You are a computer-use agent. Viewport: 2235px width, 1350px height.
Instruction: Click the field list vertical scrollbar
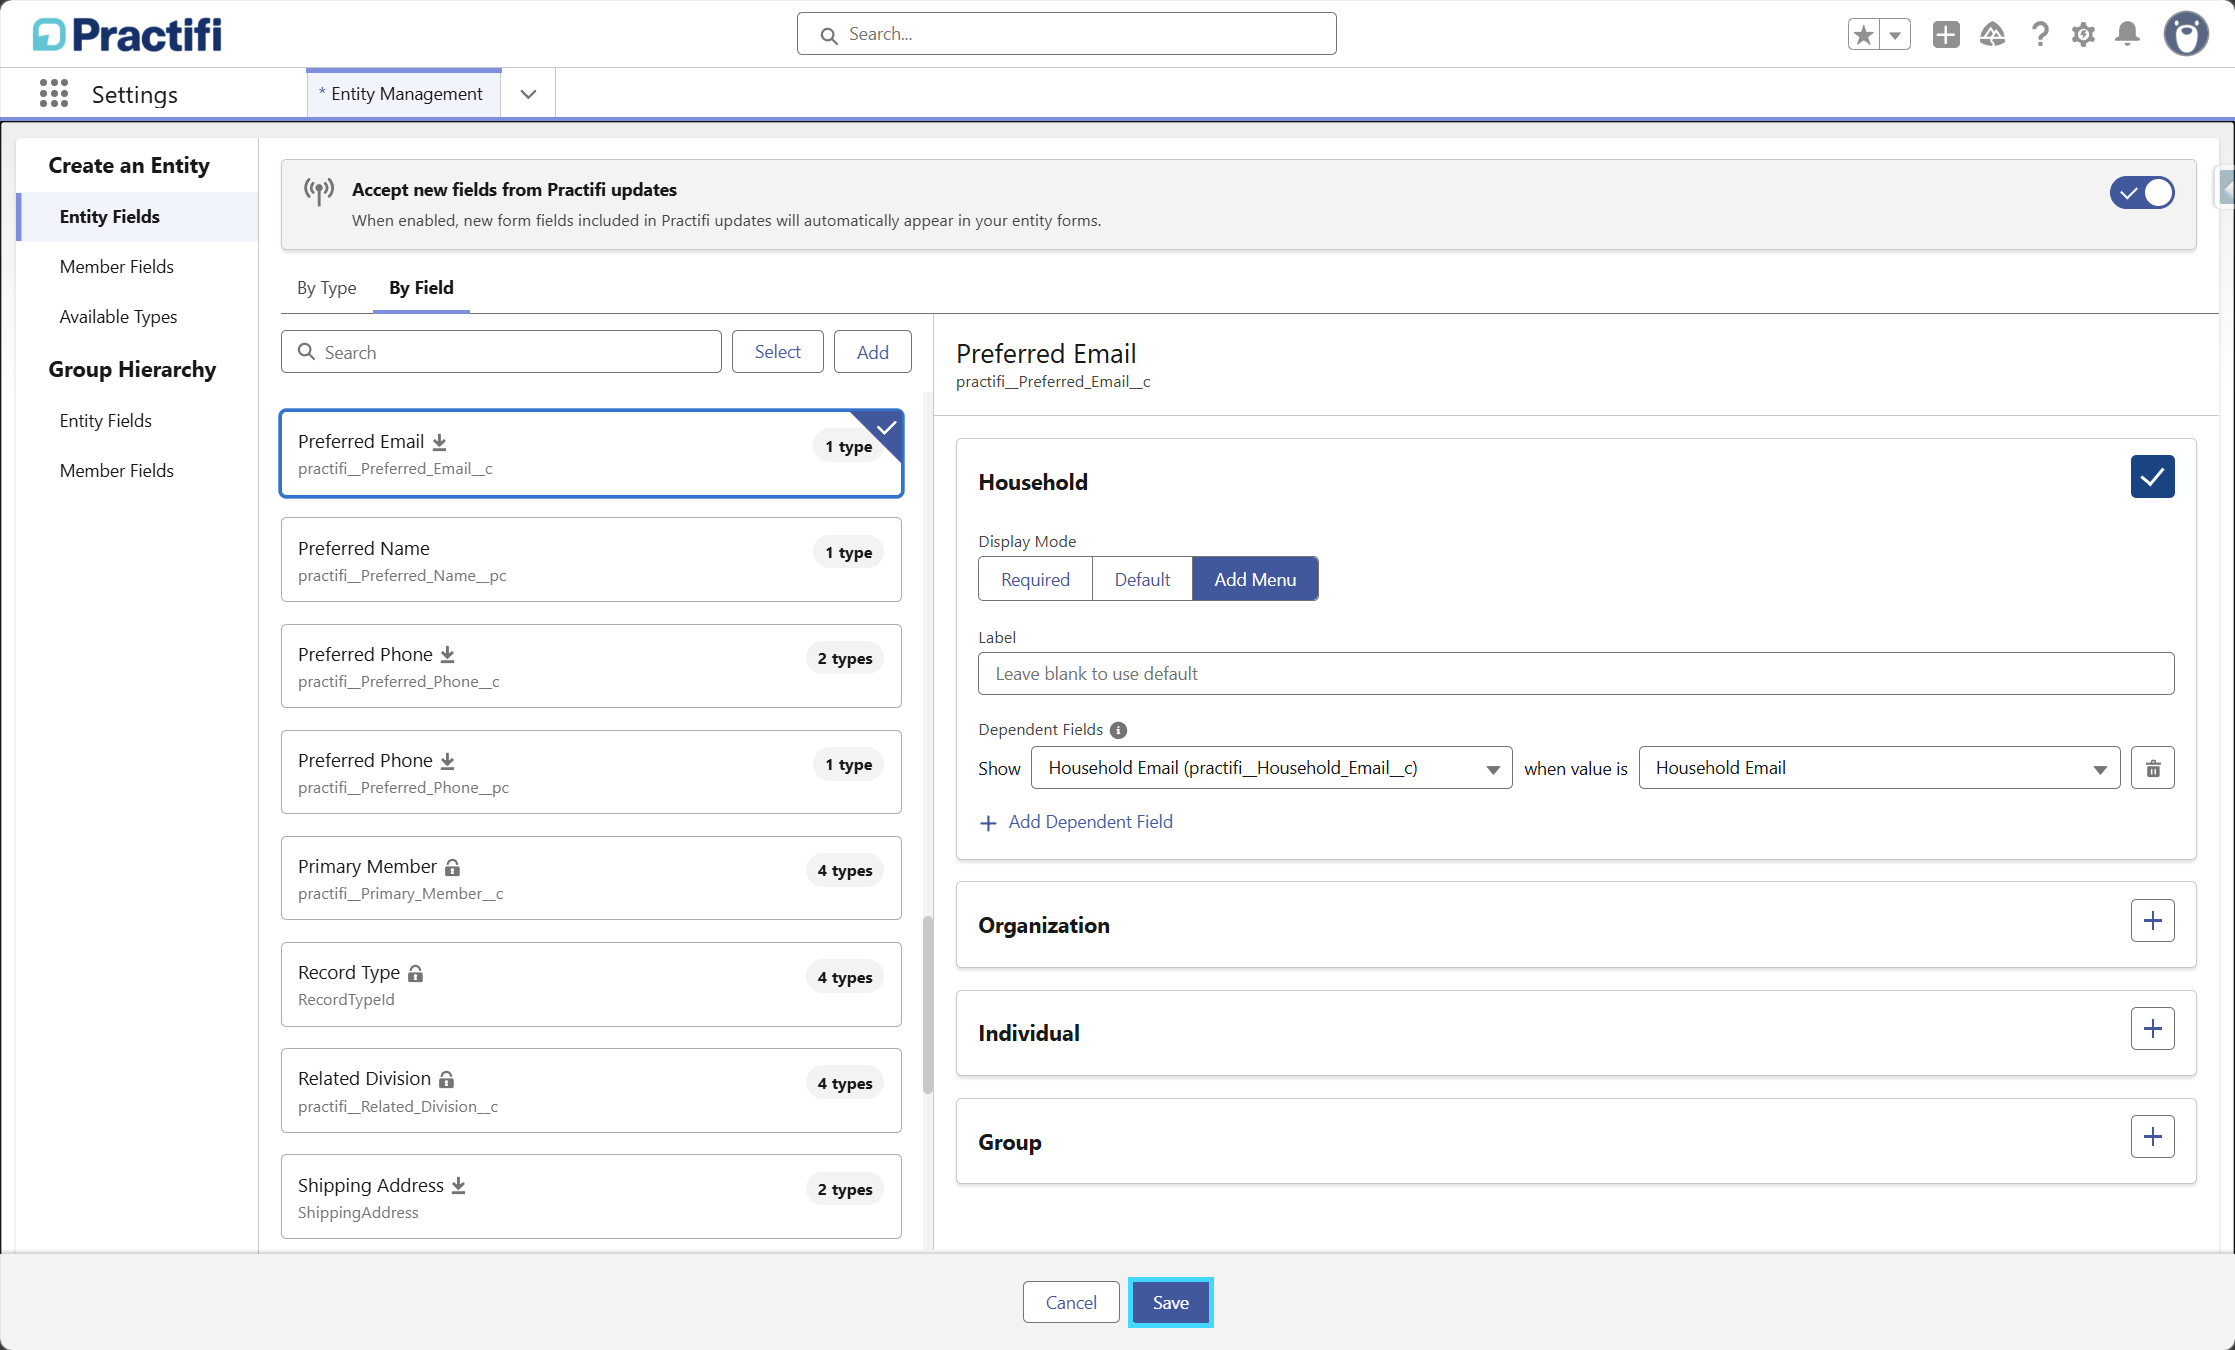click(x=927, y=1005)
